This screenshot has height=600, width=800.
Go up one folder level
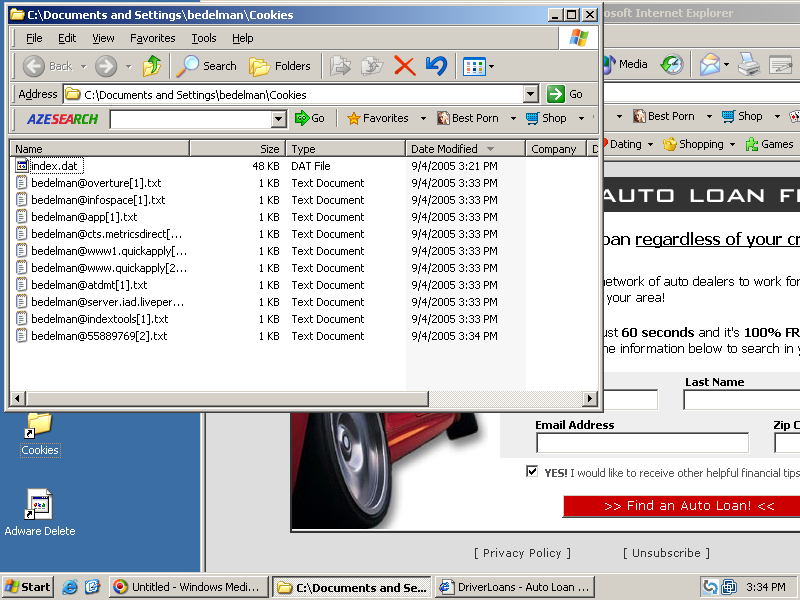click(152, 66)
